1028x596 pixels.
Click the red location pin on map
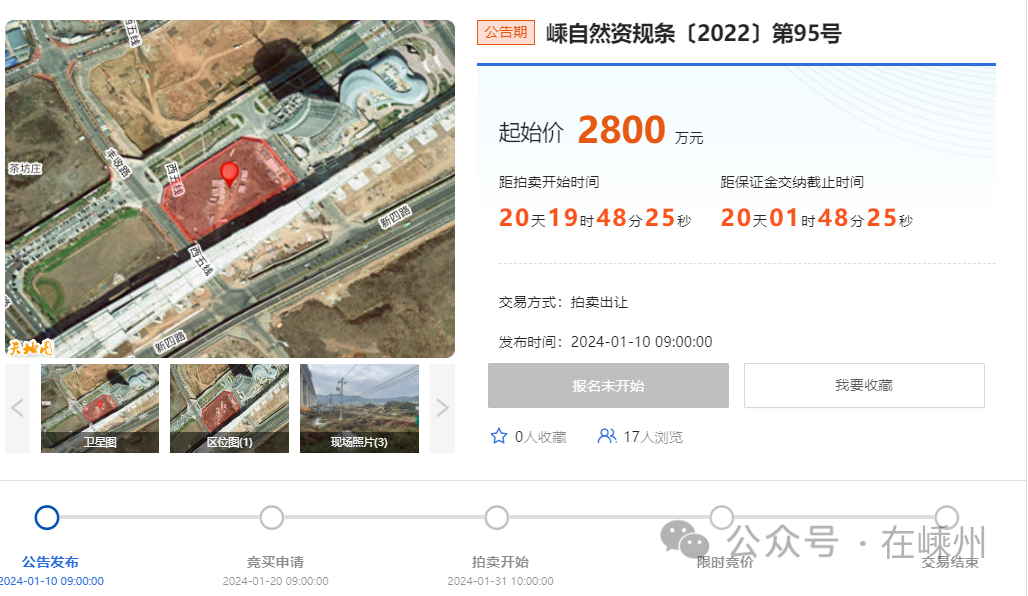click(229, 174)
